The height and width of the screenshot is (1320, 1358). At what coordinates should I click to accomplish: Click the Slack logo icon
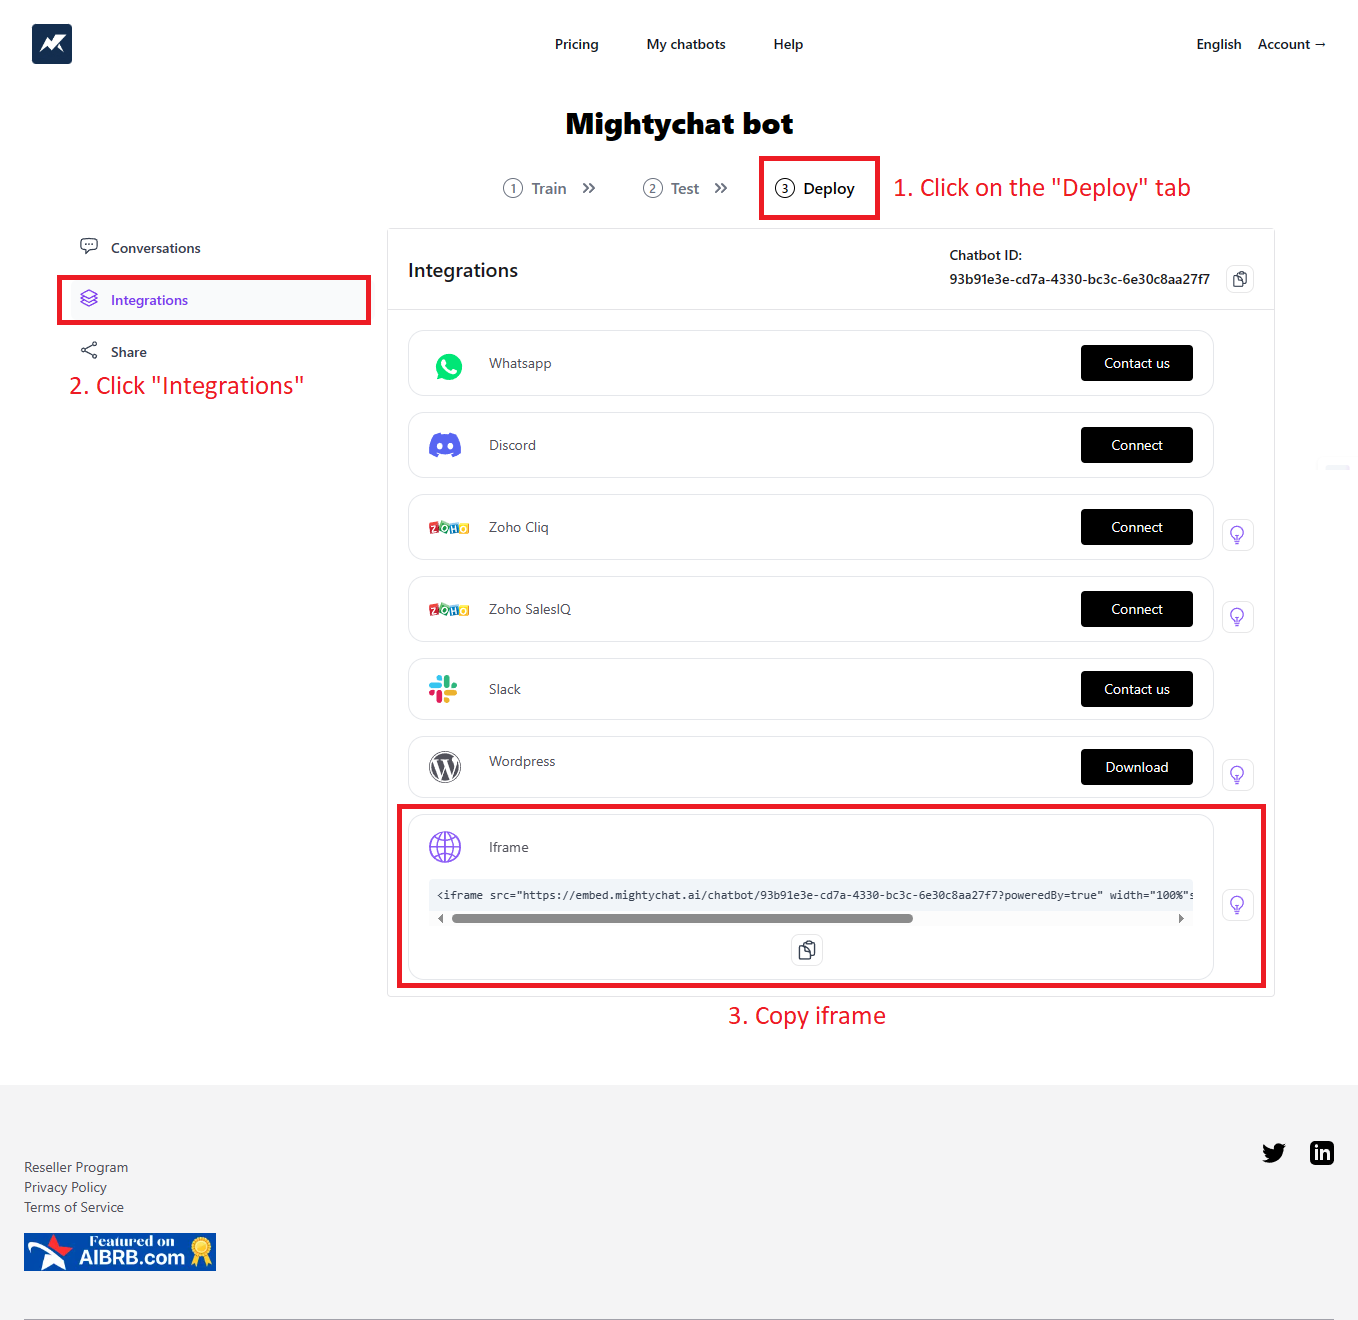point(443,689)
